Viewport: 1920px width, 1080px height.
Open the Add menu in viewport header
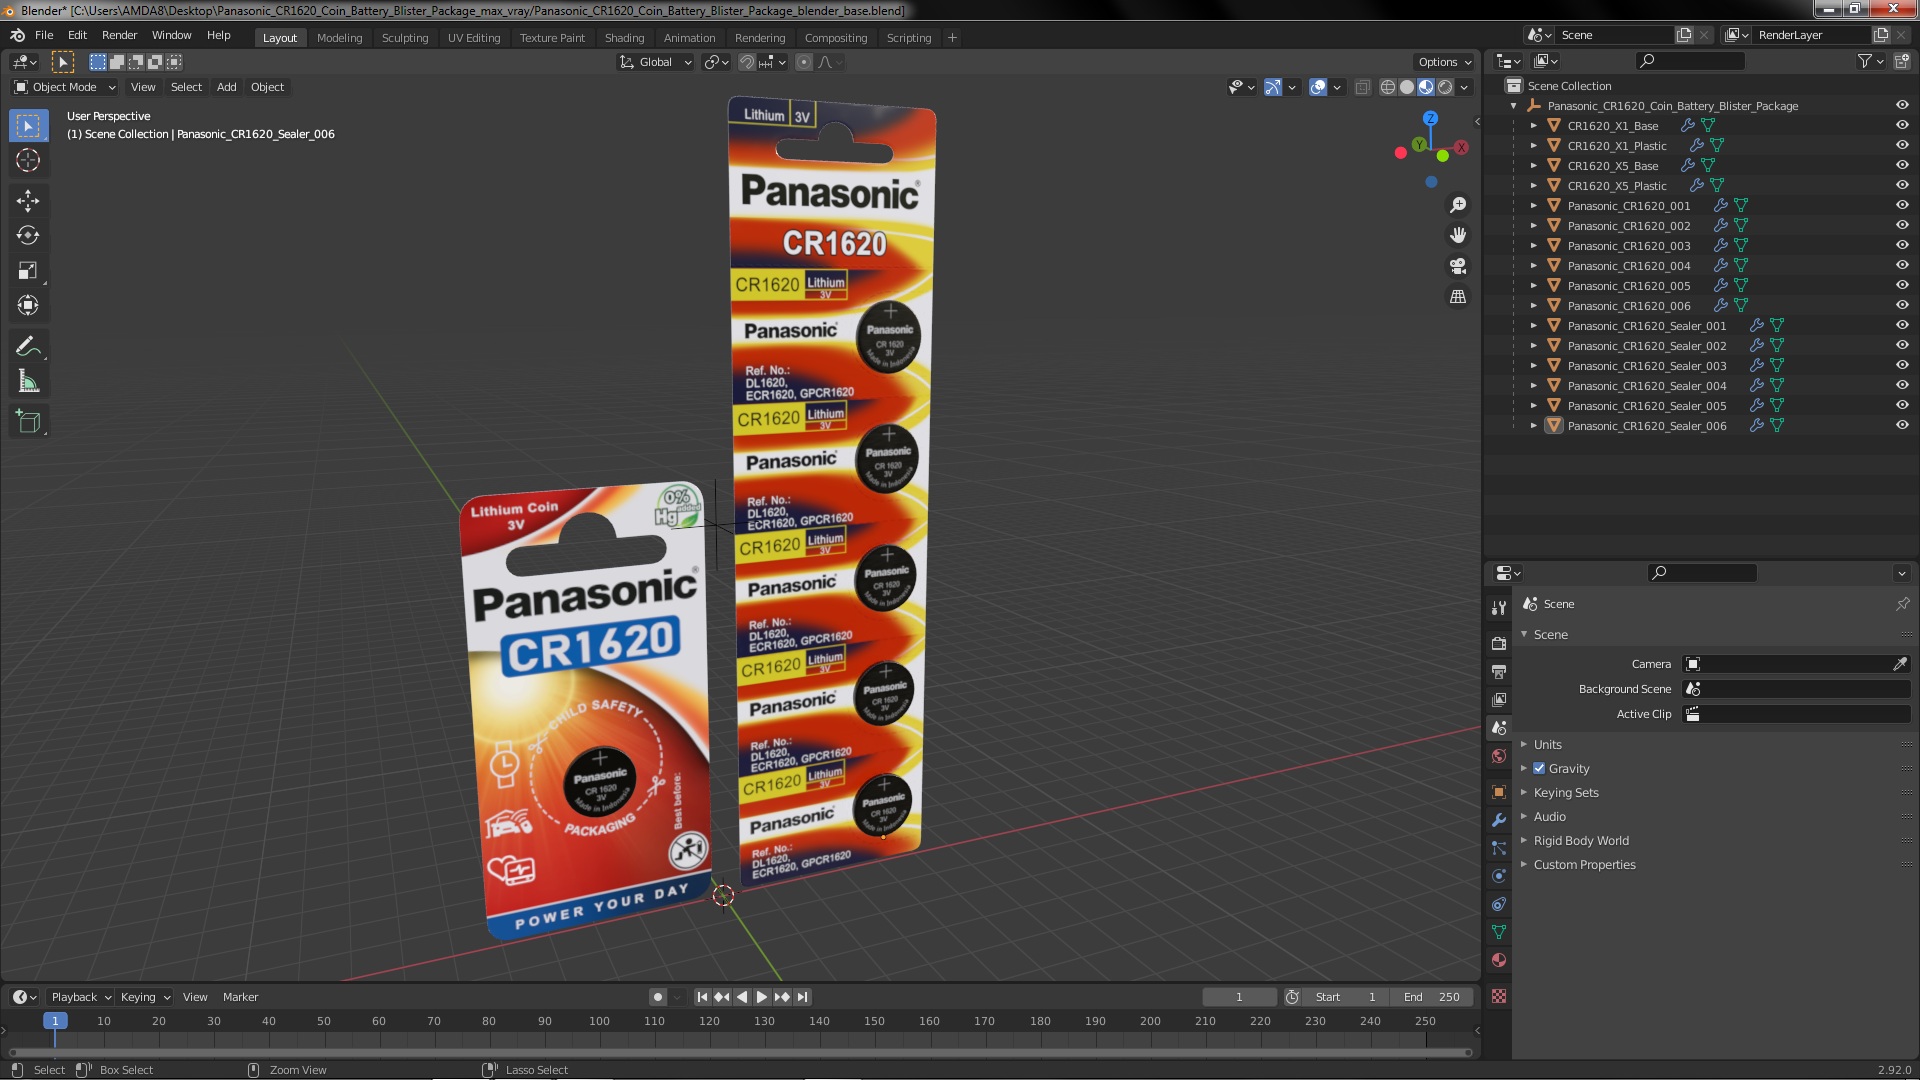click(x=227, y=87)
